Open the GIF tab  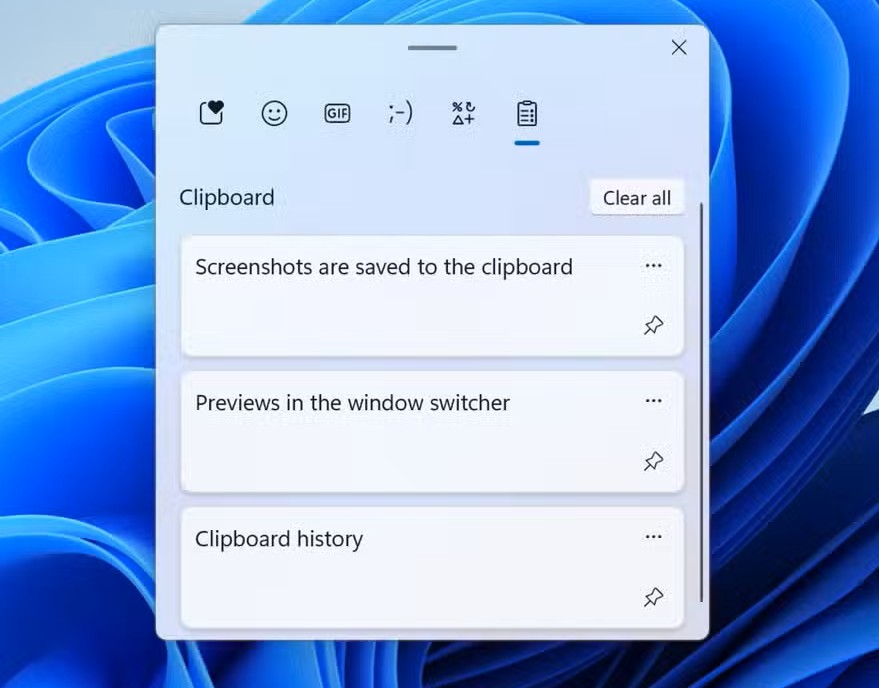click(x=337, y=113)
